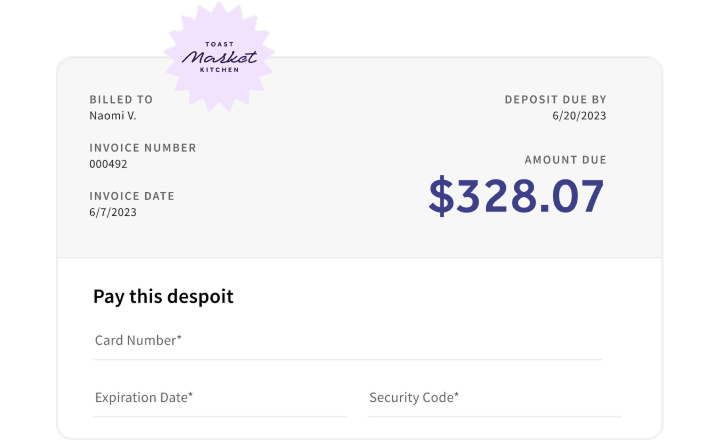This screenshot has width=720, height=440.
Task: Click the Card Number underline
Action: pos(348,360)
